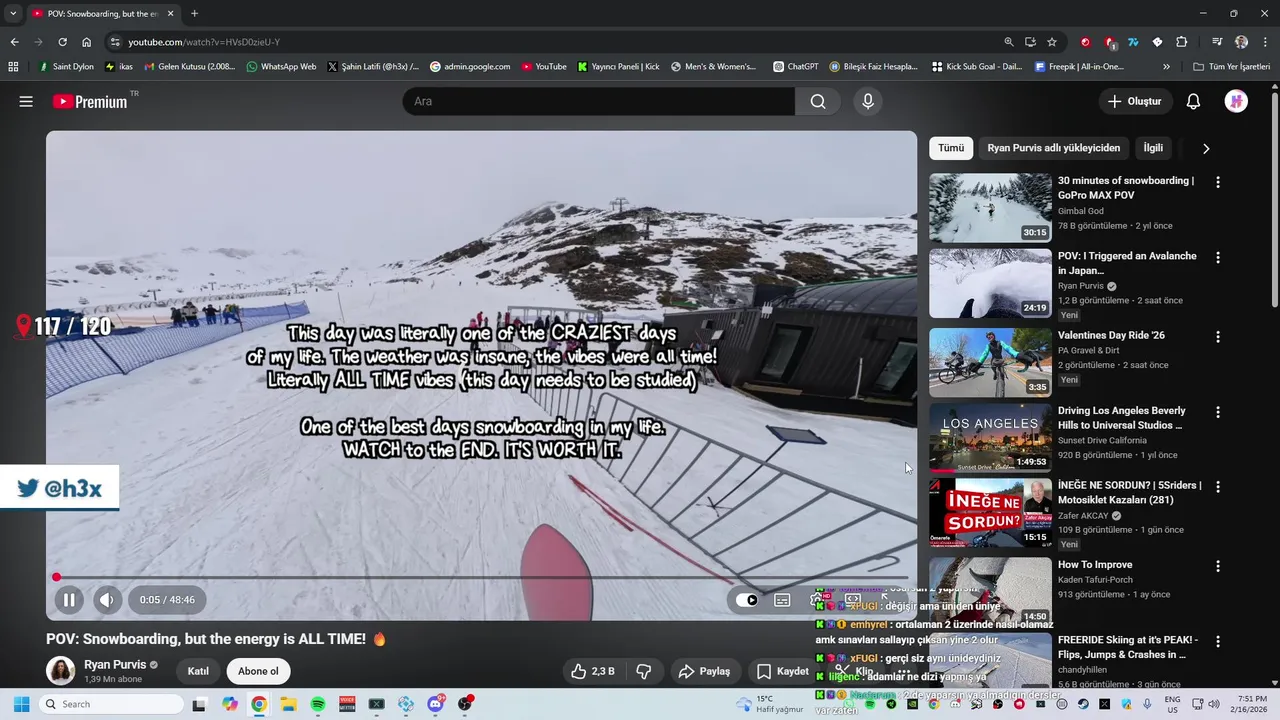Open the notifications bell

point(1193,101)
